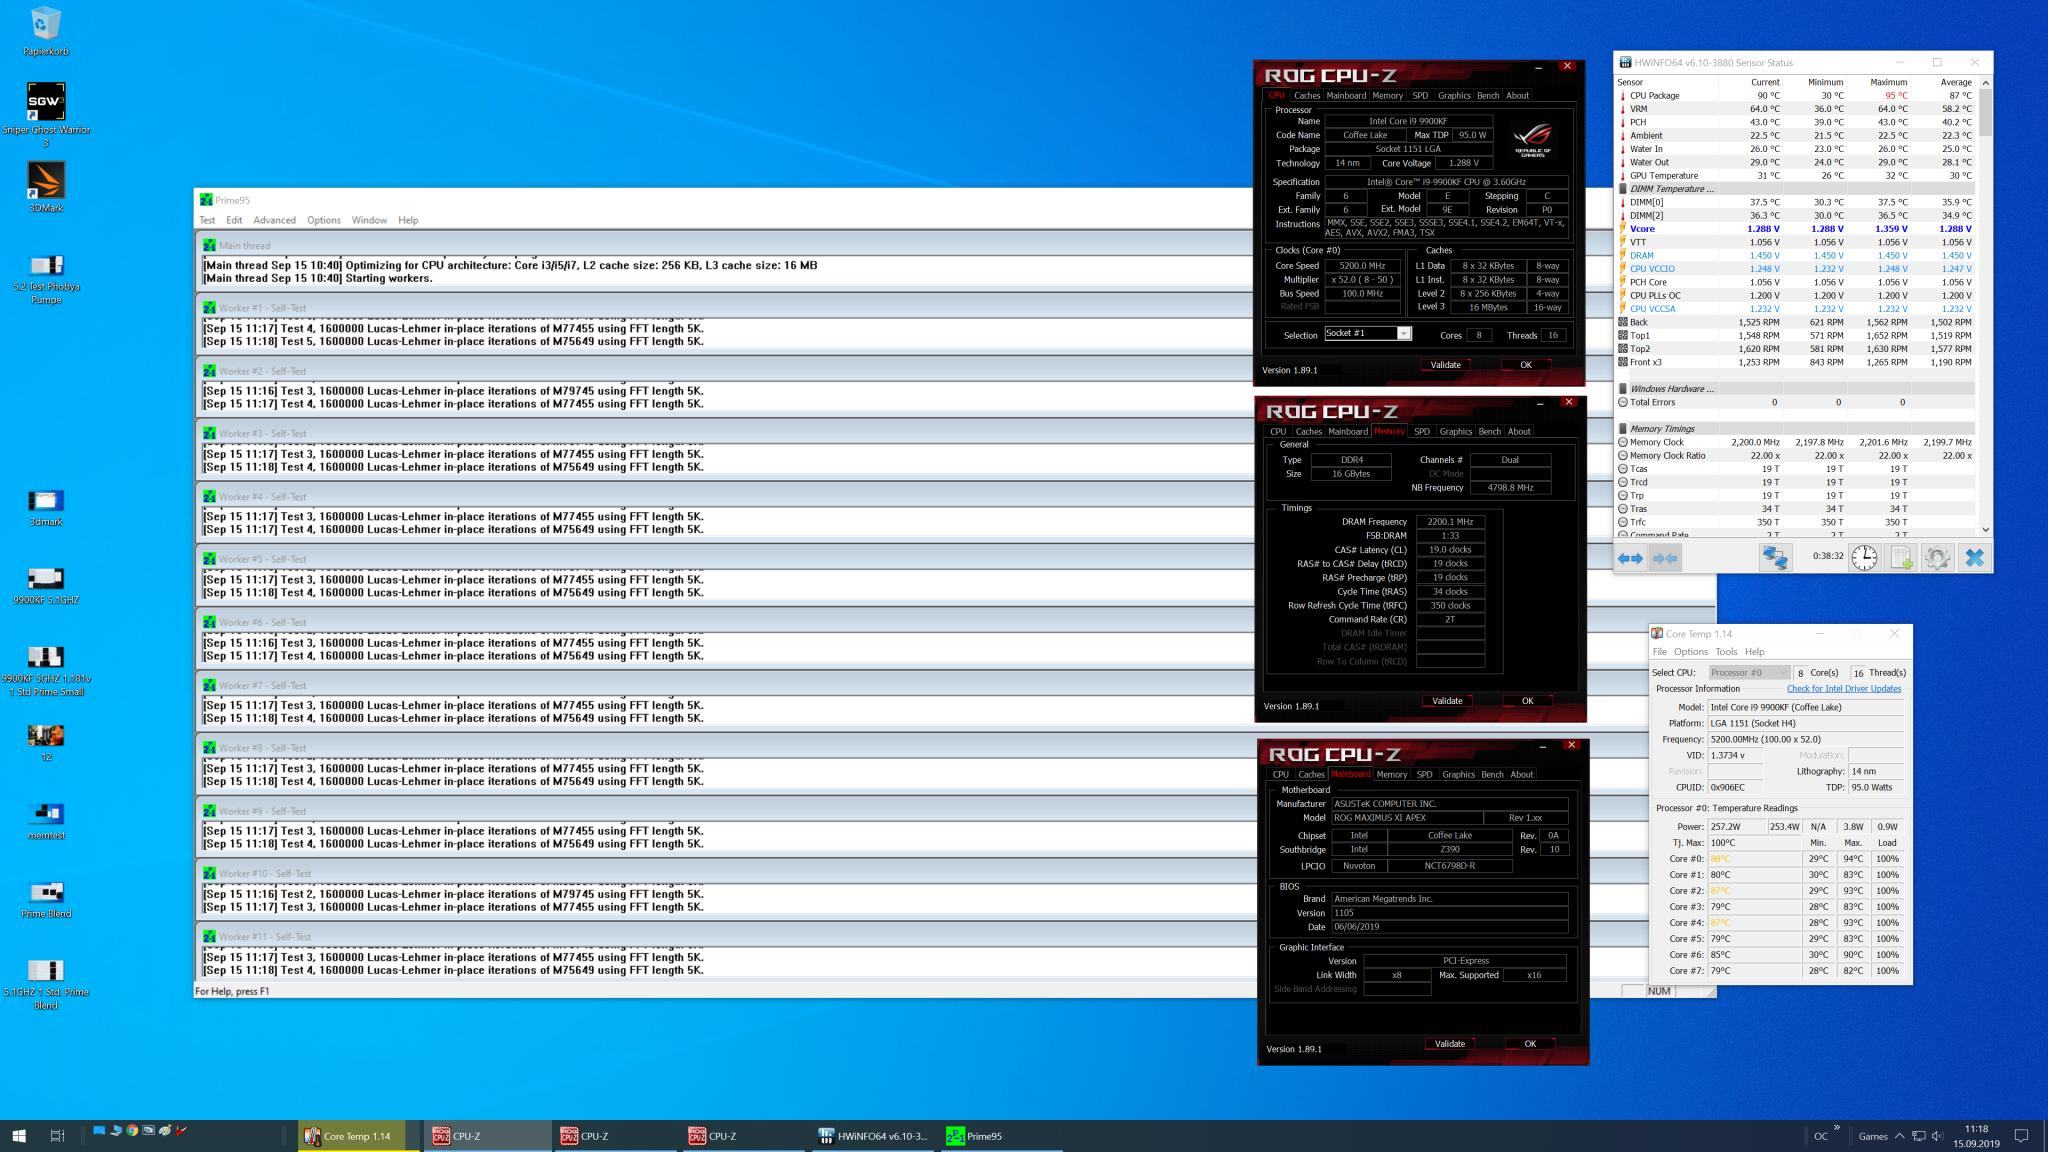Switch to HWiNFO64 taskbar button
The width and height of the screenshot is (2048, 1152).
[x=873, y=1136]
